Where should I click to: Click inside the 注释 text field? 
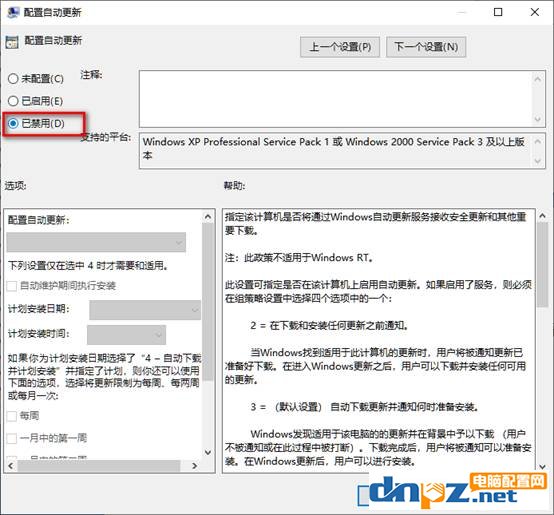click(336, 99)
